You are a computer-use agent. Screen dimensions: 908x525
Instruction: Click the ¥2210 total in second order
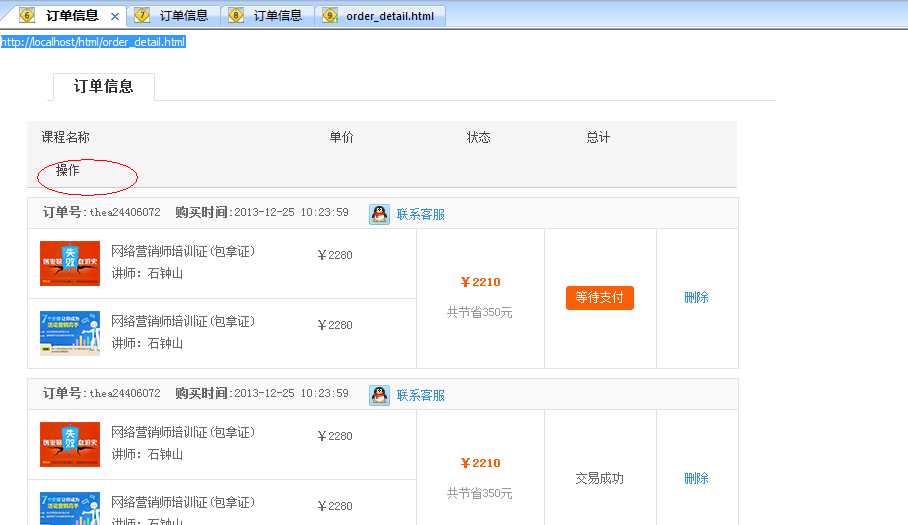coord(480,463)
